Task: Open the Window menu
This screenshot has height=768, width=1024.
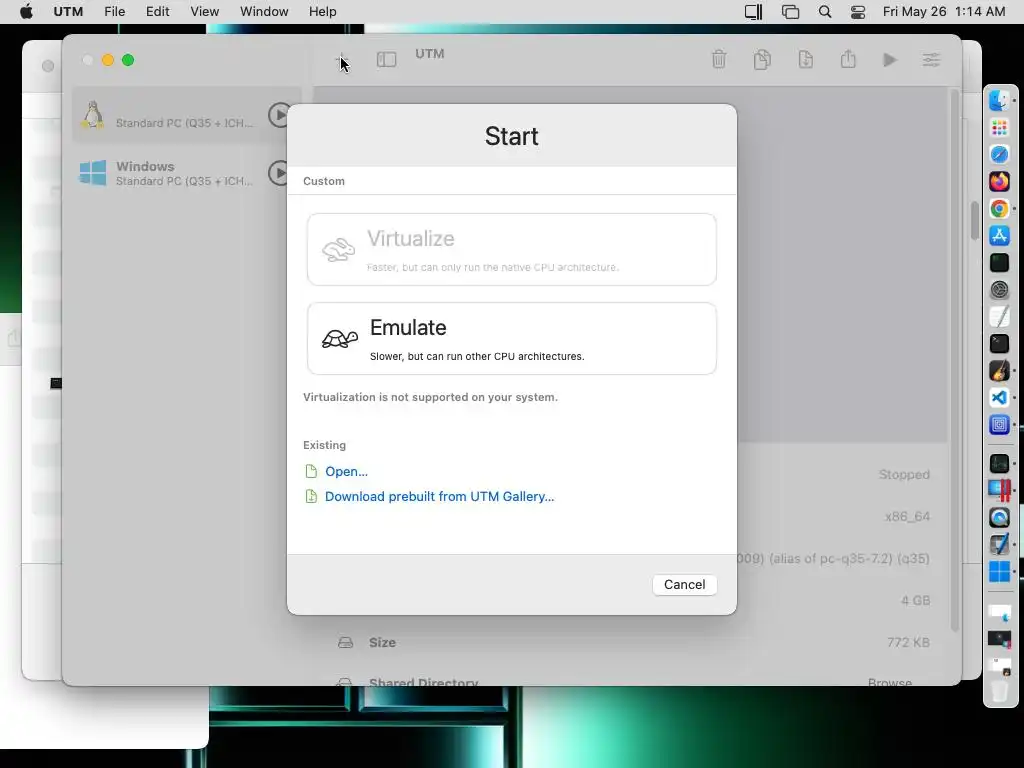Action: (264, 12)
